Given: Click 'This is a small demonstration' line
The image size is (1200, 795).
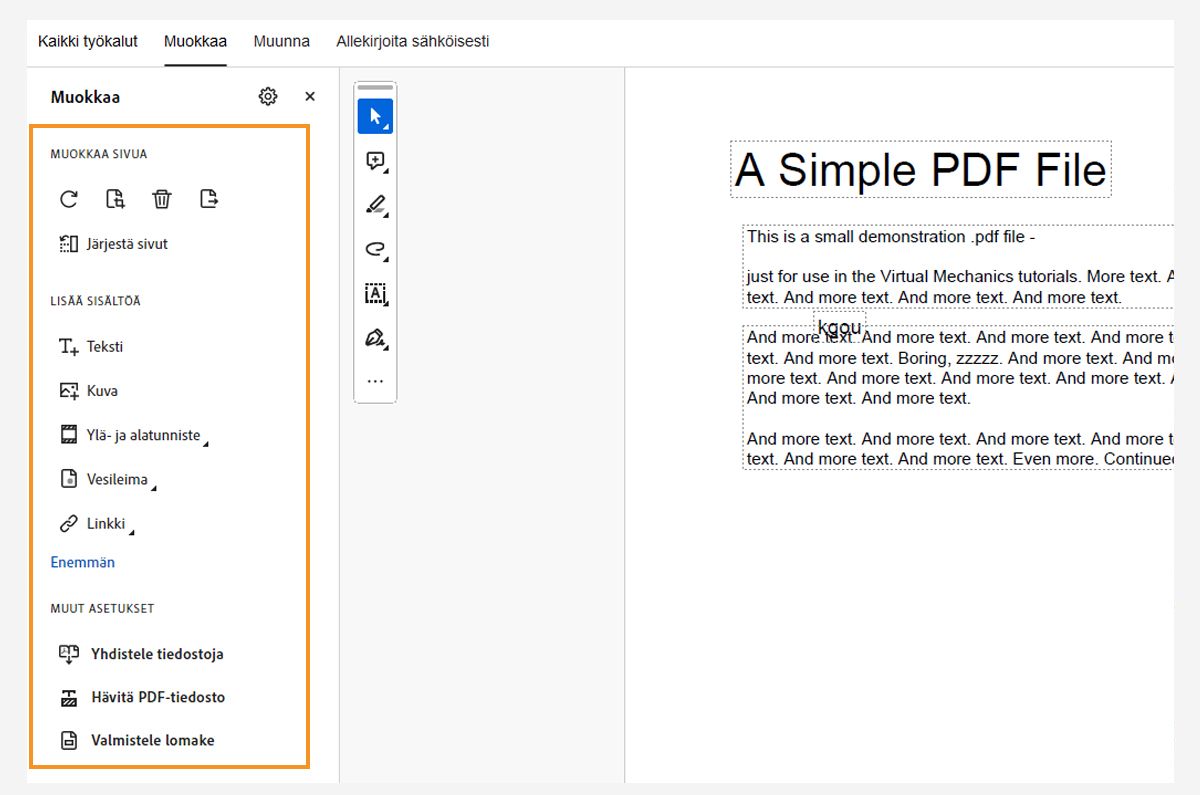Looking at the screenshot, I should [x=891, y=237].
